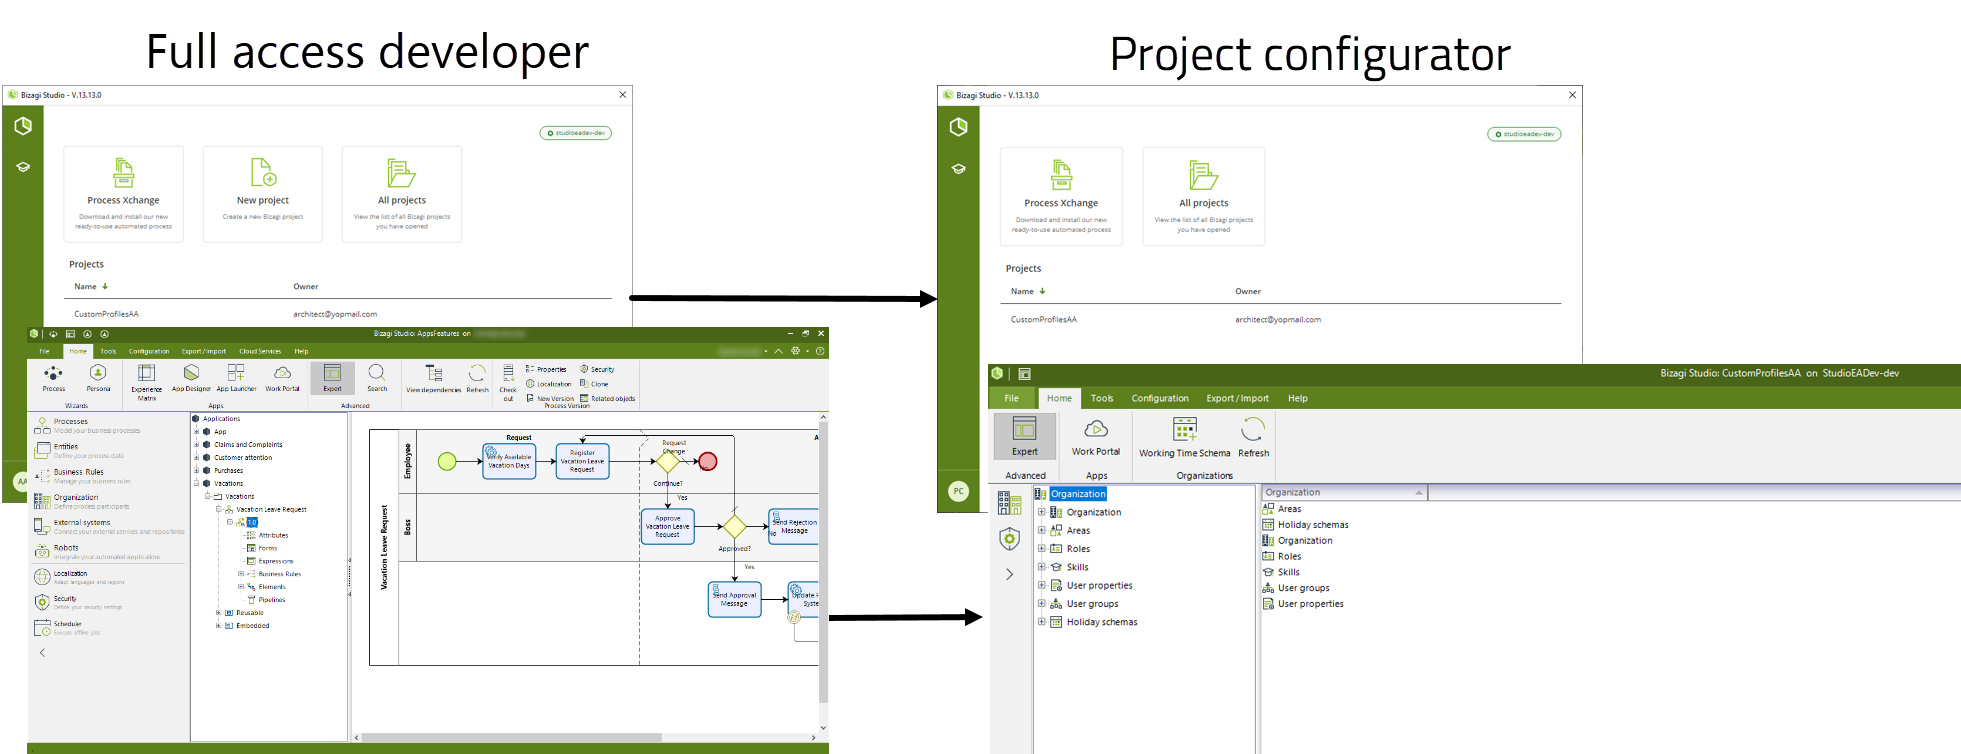Image resolution: width=1961 pixels, height=754 pixels.
Task: Click Localization in Process Version group
Action: pos(549,384)
